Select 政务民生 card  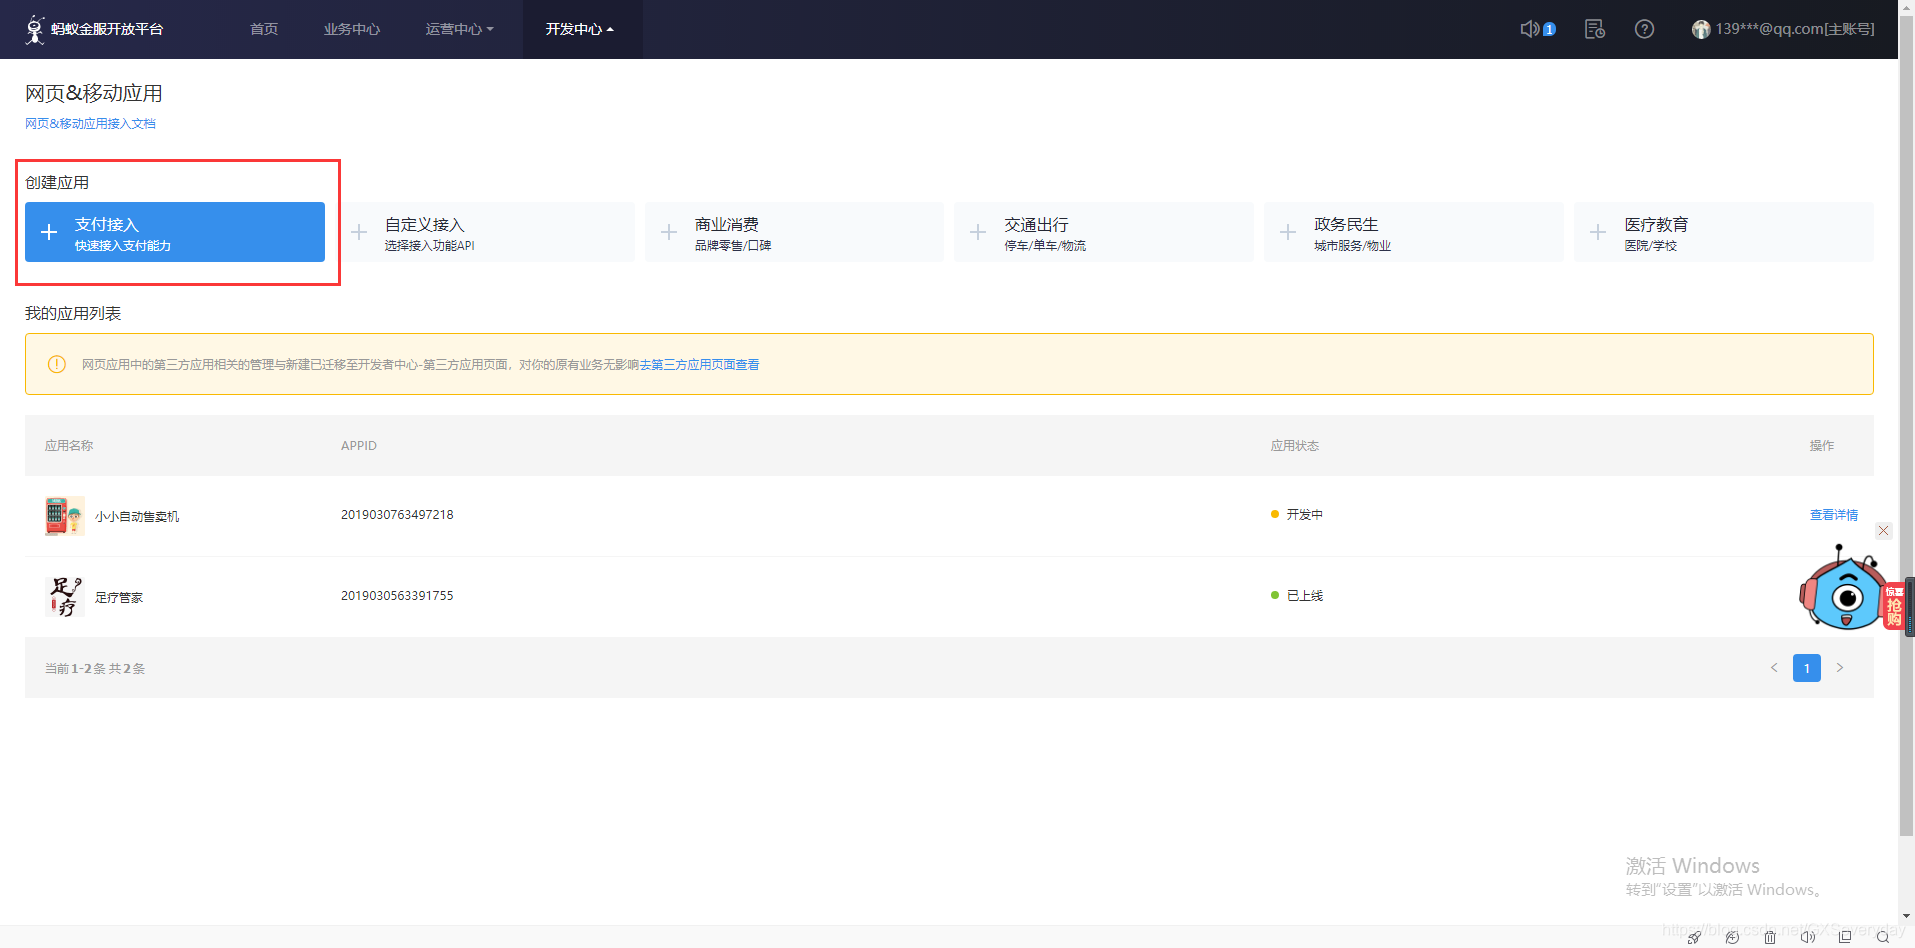pyautogui.click(x=1414, y=232)
